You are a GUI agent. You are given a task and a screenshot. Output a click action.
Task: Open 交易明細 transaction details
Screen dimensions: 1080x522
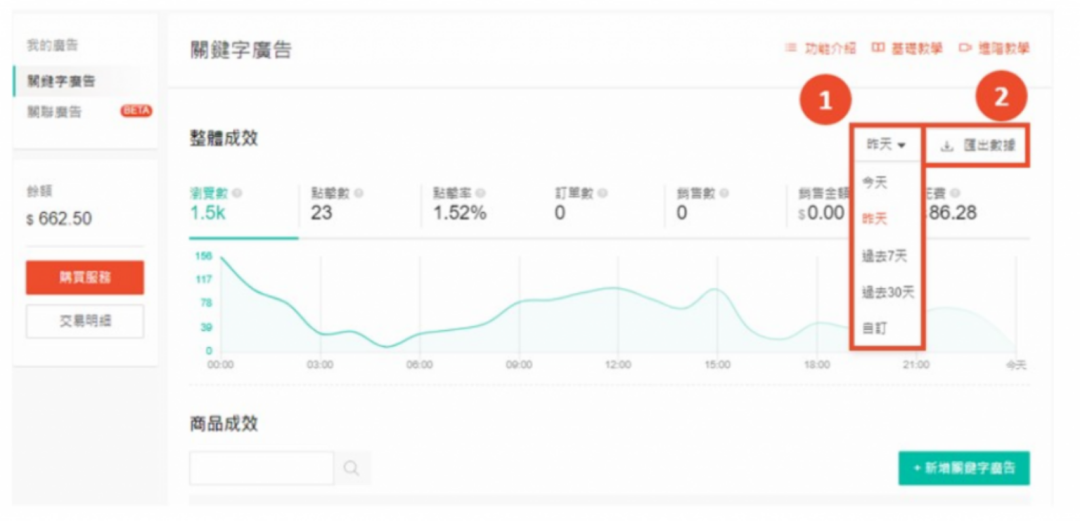point(85,322)
